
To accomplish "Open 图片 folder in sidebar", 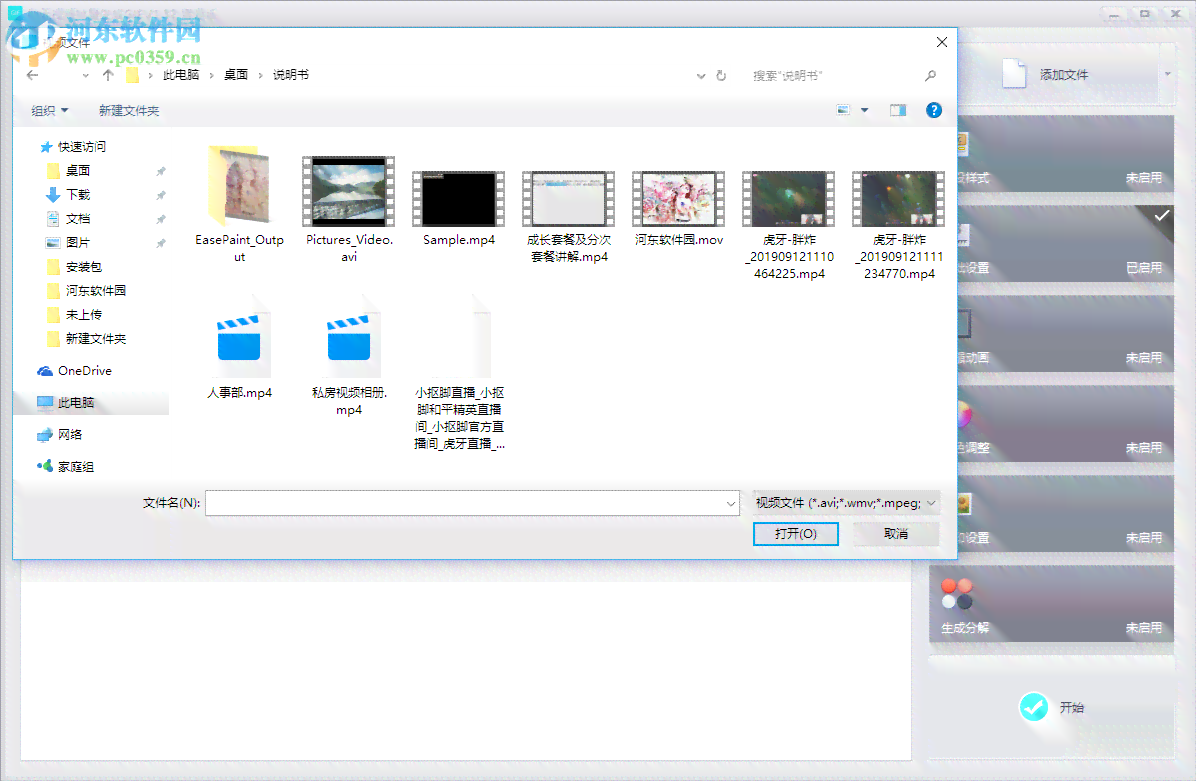I will click(x=78, y=243).
